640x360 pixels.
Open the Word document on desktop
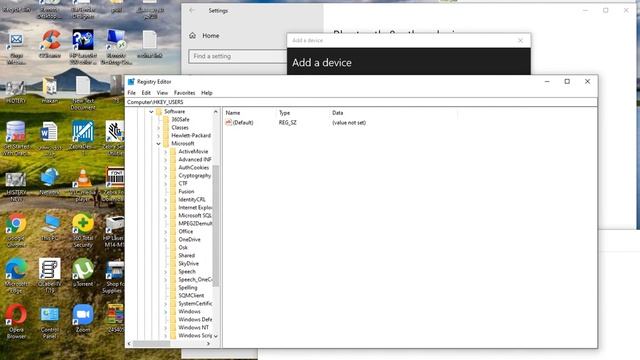click(x=50, y=139)
